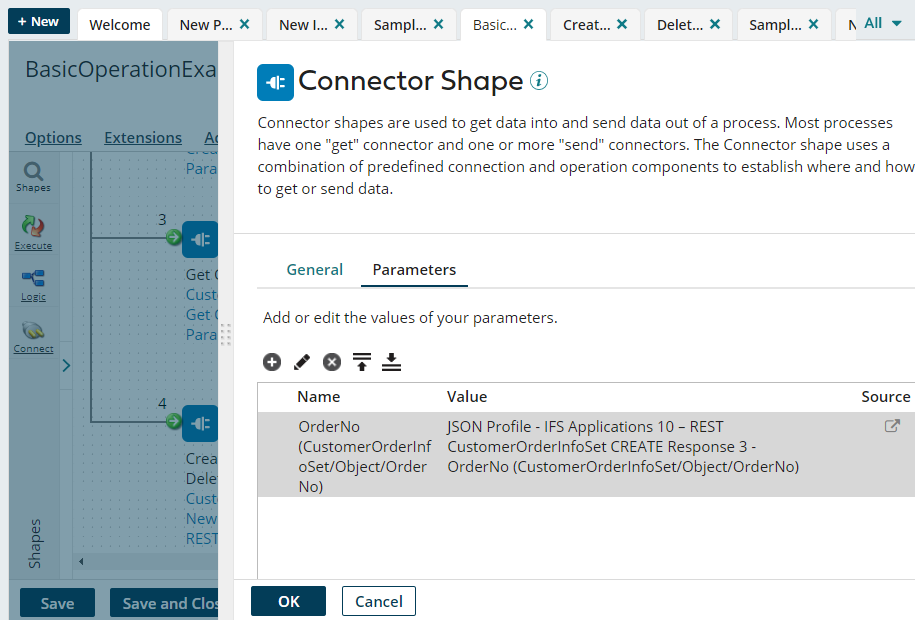Open the Source link for the OrderNo parameter
The width and height of the screenshot is (915, 620).
pyautogui.click(x=890, y=426)
